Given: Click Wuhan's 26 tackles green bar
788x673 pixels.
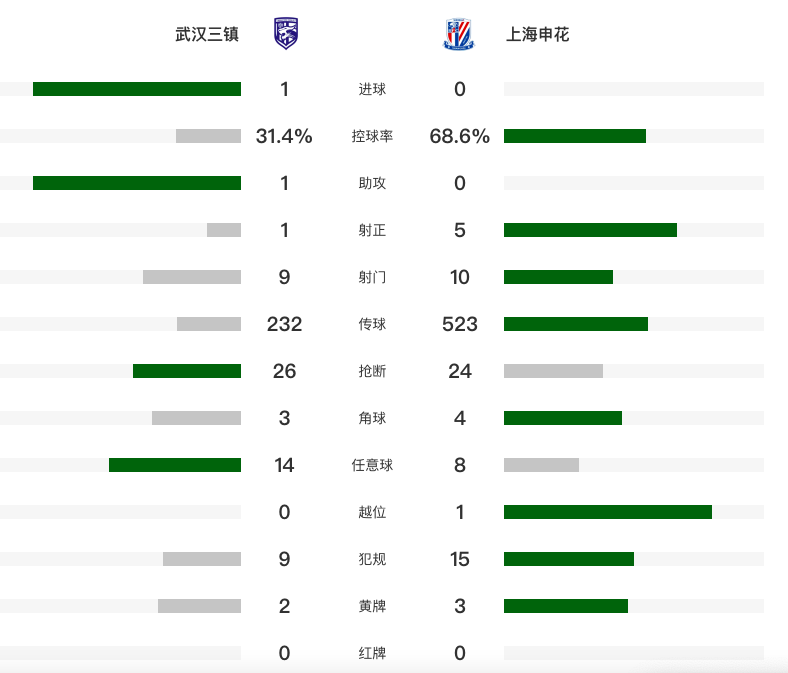Looking at the screenshot, I should pos(187,371).
